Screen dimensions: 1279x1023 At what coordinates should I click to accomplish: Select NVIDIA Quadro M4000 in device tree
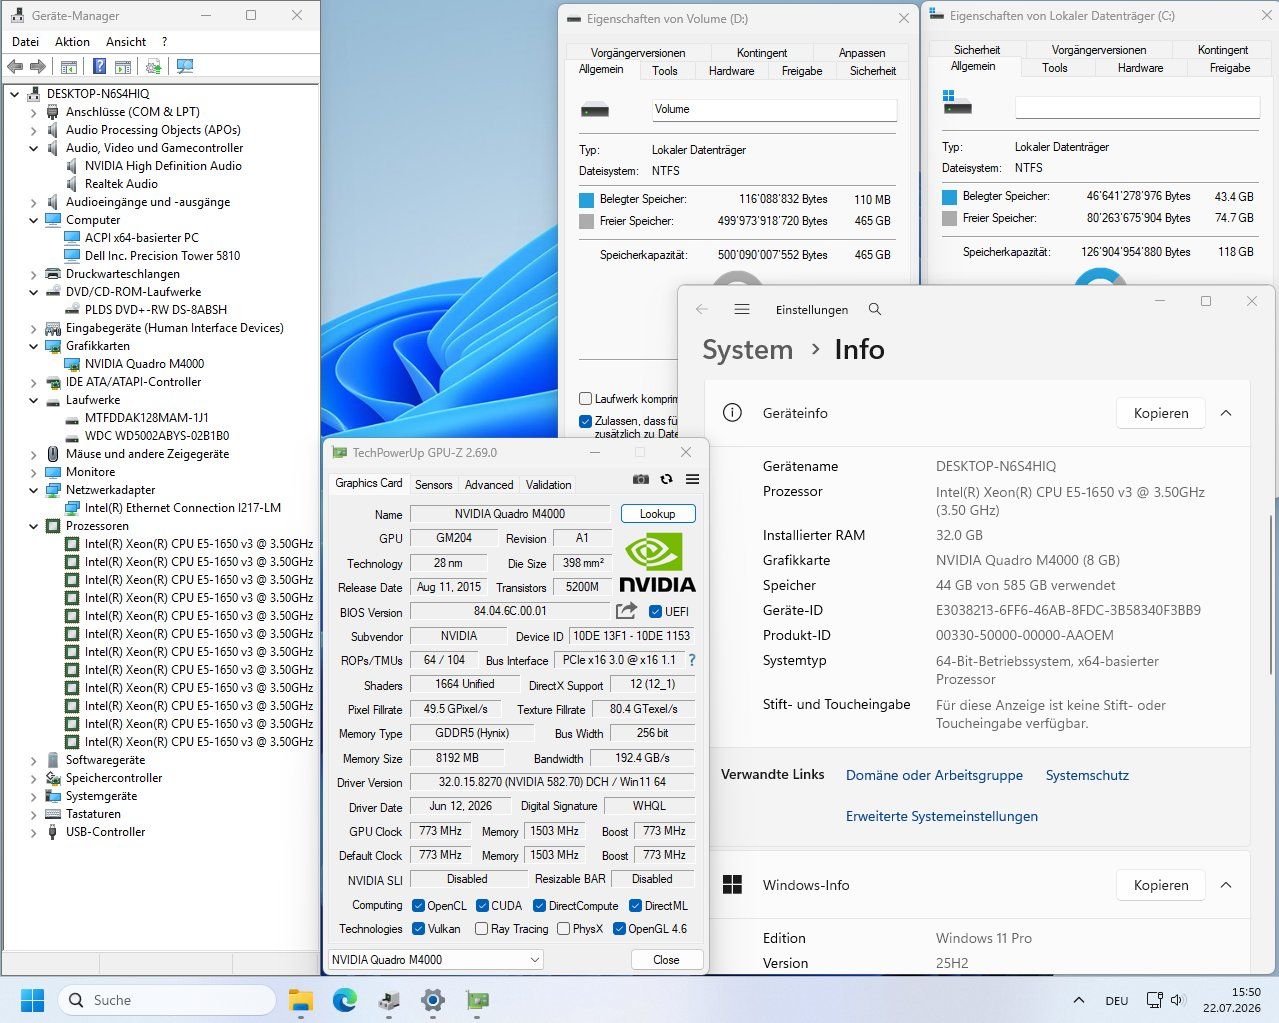144,364
